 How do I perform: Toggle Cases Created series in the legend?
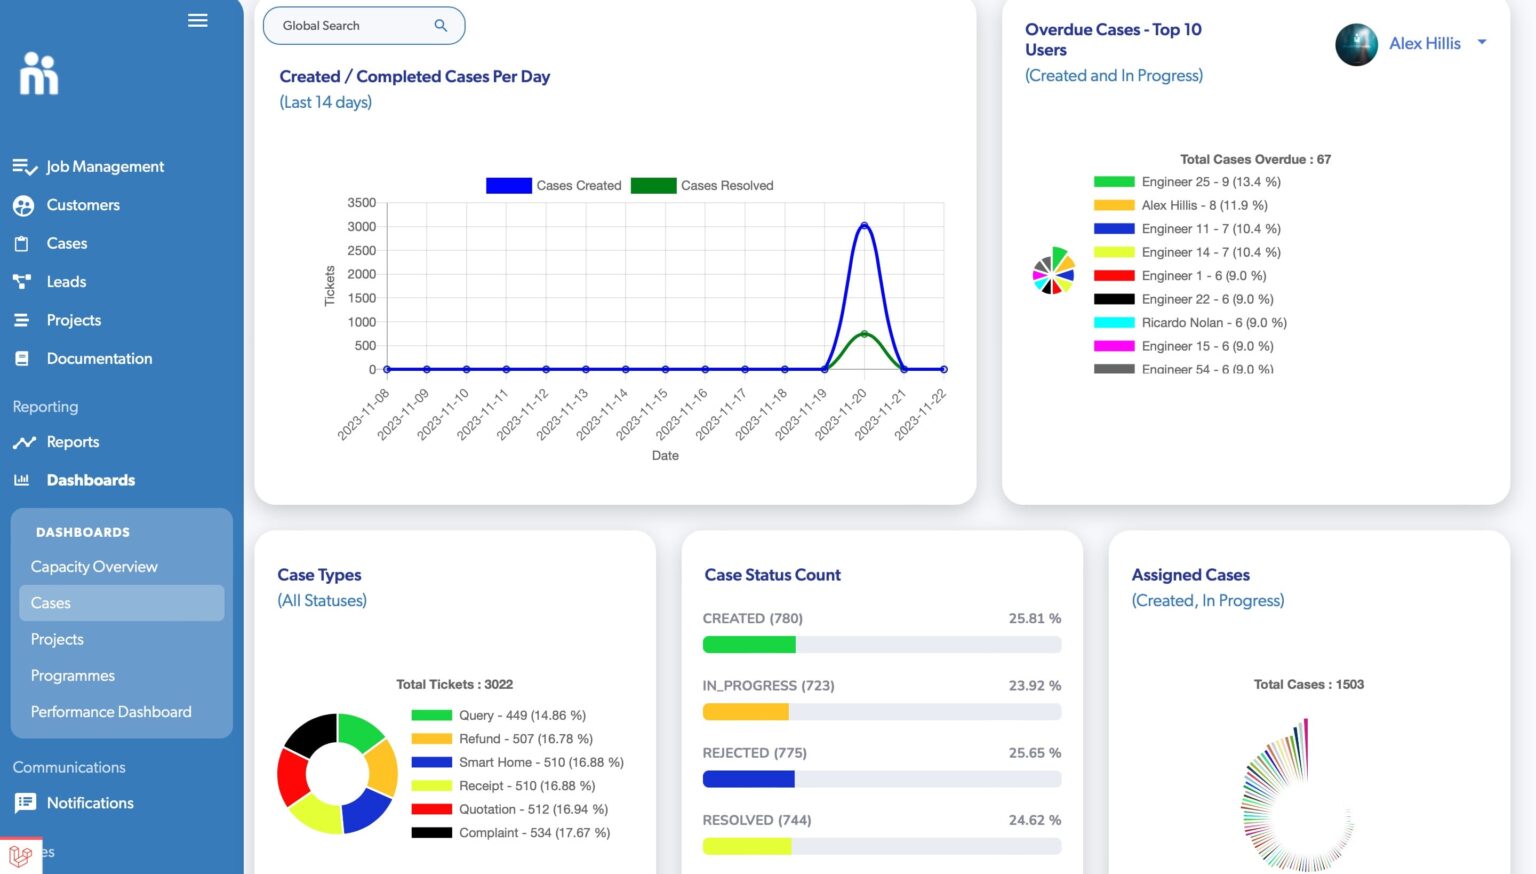(554, 185)
